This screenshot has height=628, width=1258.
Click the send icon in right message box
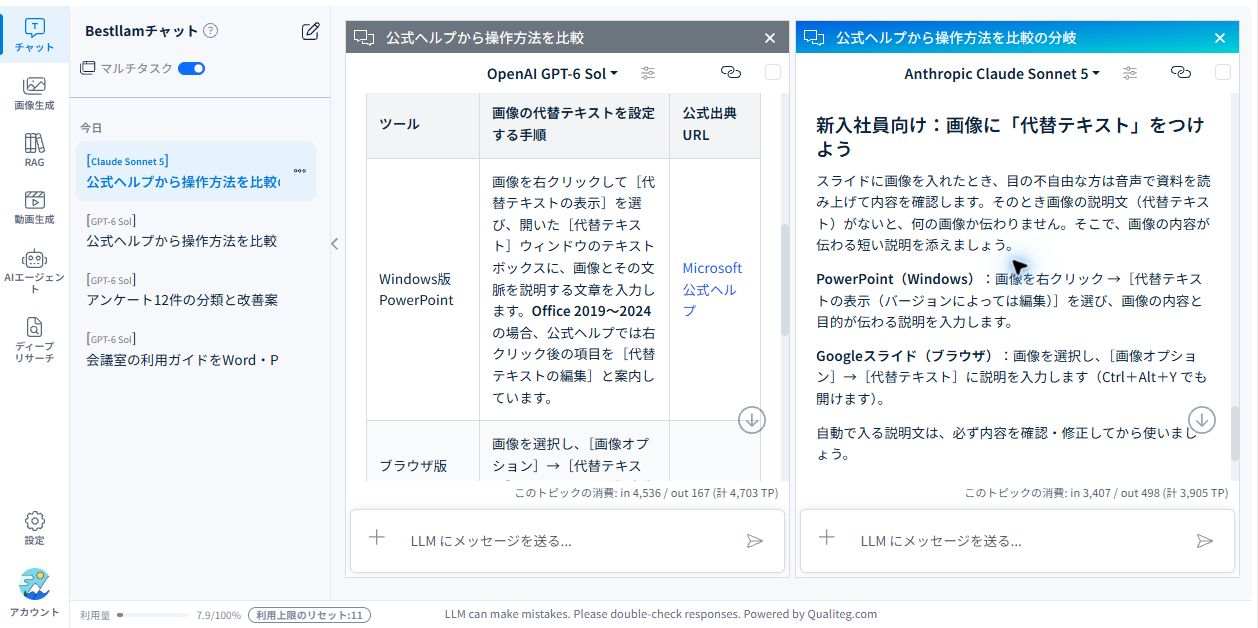[1205, 541]
